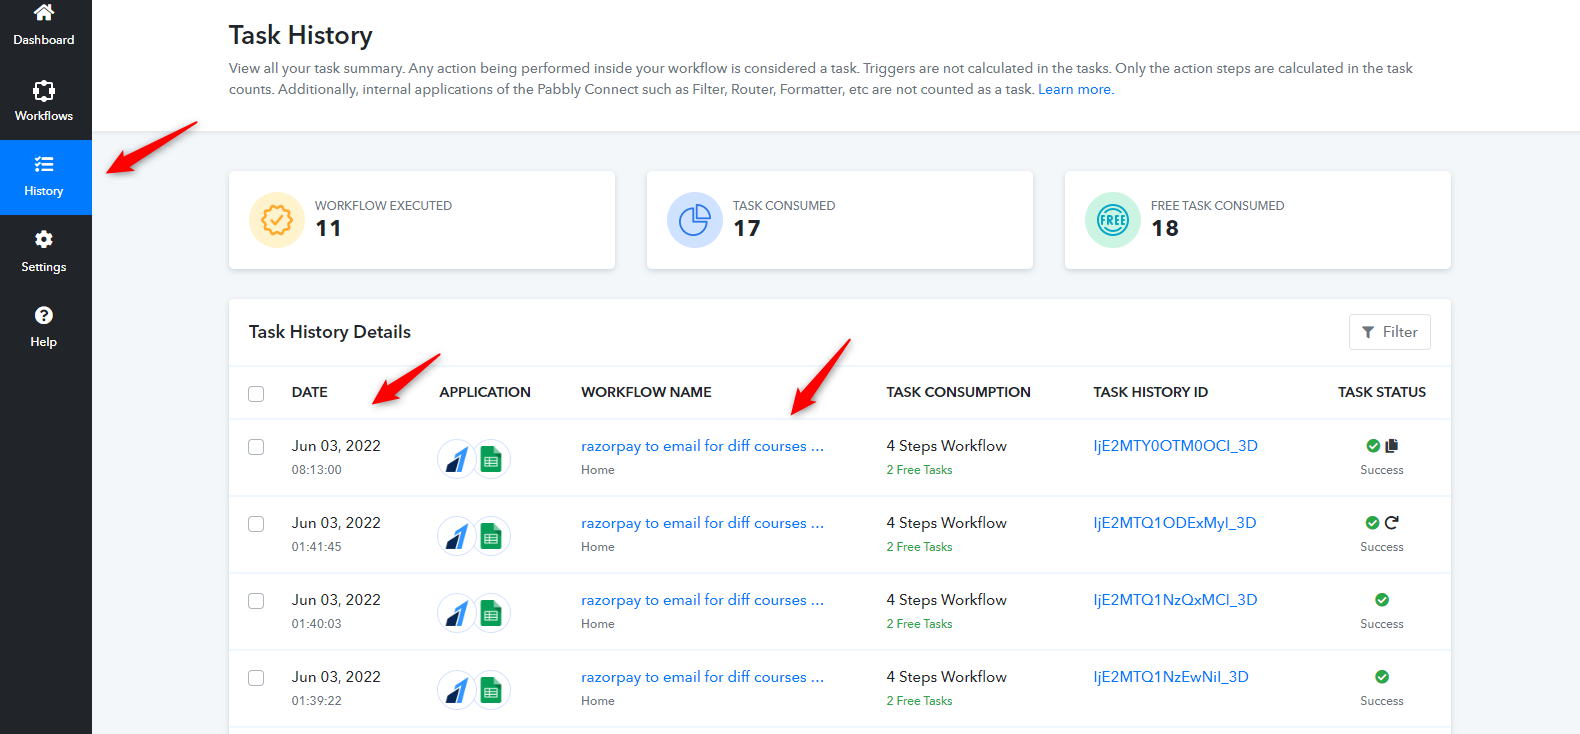The image size is (1580, 734).
Task: Open workflow name link in 01:41:45 row
Action: [702, 523]
